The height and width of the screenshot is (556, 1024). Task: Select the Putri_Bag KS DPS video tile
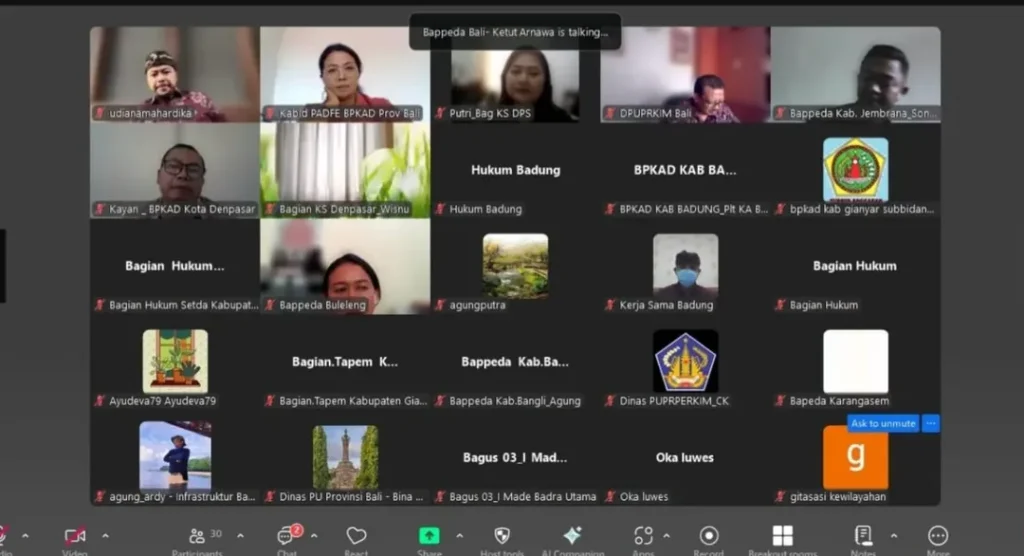point(515,75)
